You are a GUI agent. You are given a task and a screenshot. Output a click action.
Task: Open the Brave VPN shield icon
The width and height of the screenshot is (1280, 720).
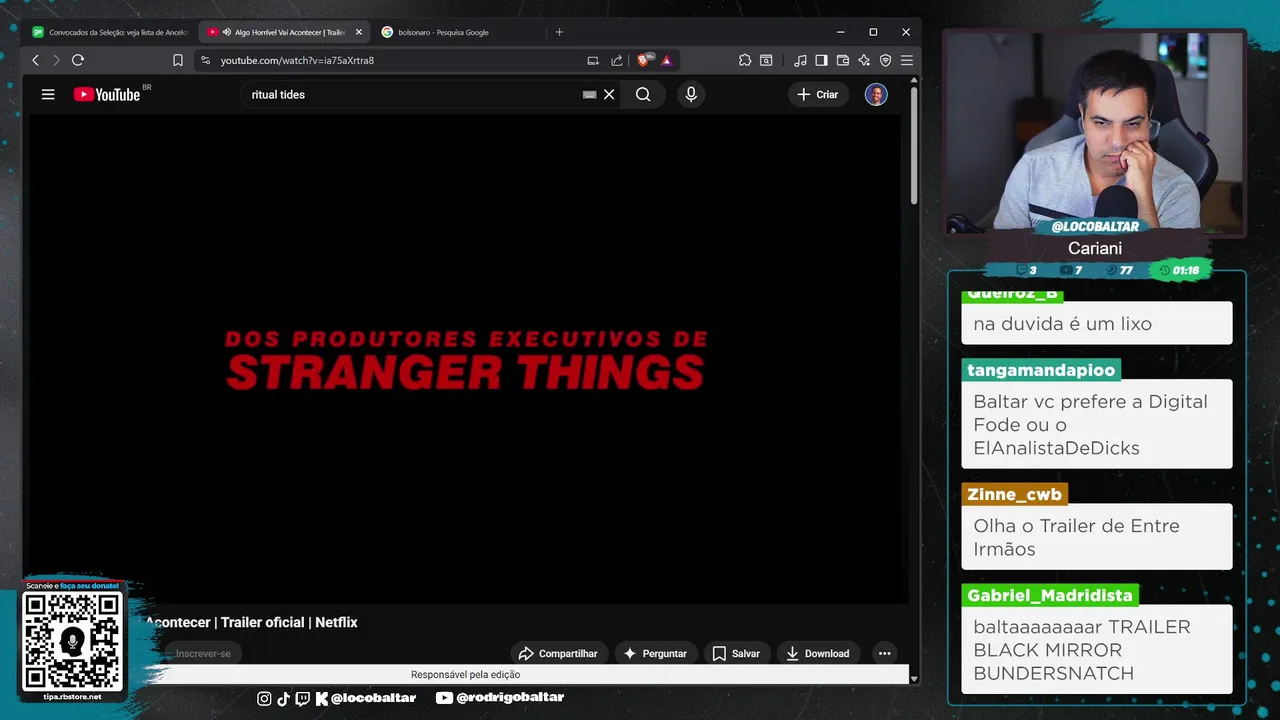coord(885,60)
